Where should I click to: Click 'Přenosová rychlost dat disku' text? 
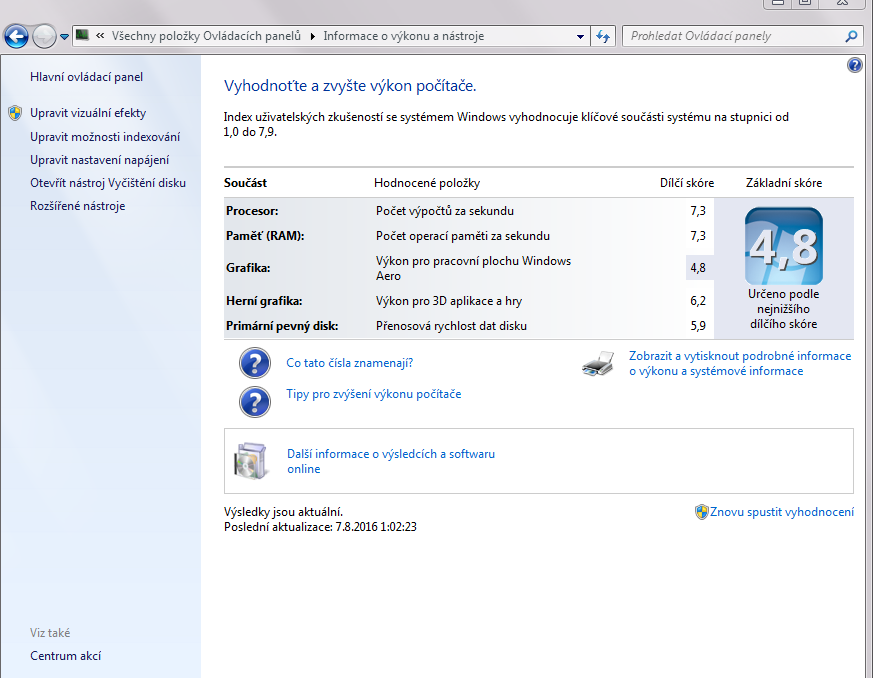(452, 326)
